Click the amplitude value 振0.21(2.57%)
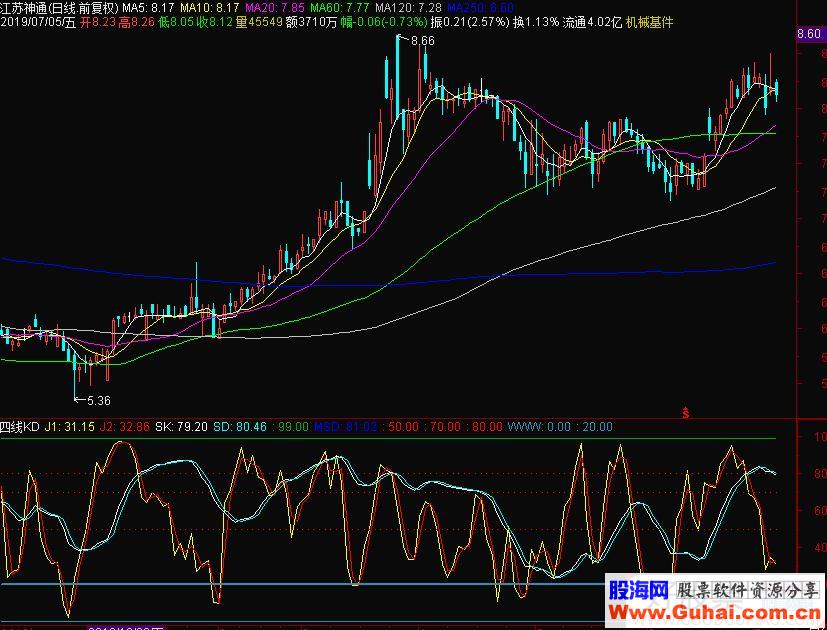827x630 pixels. (470, 23)
